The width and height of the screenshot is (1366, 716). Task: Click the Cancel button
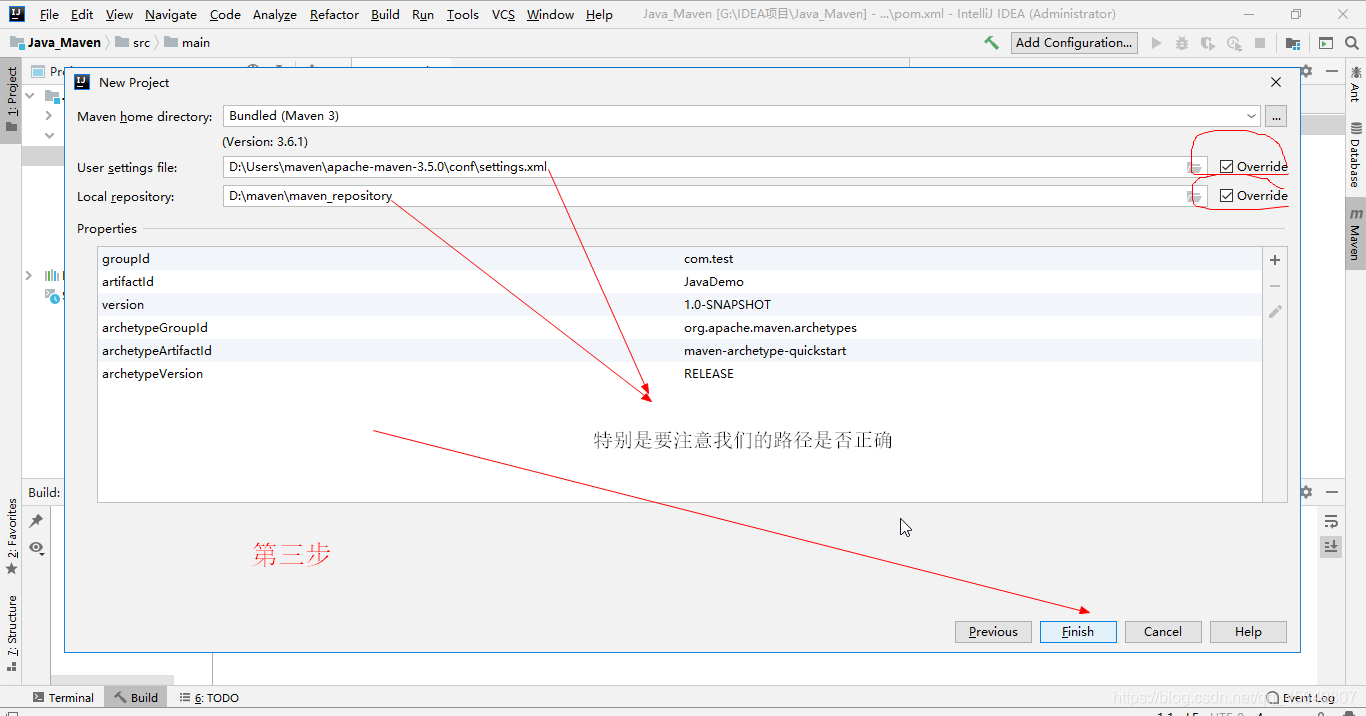1163,632
